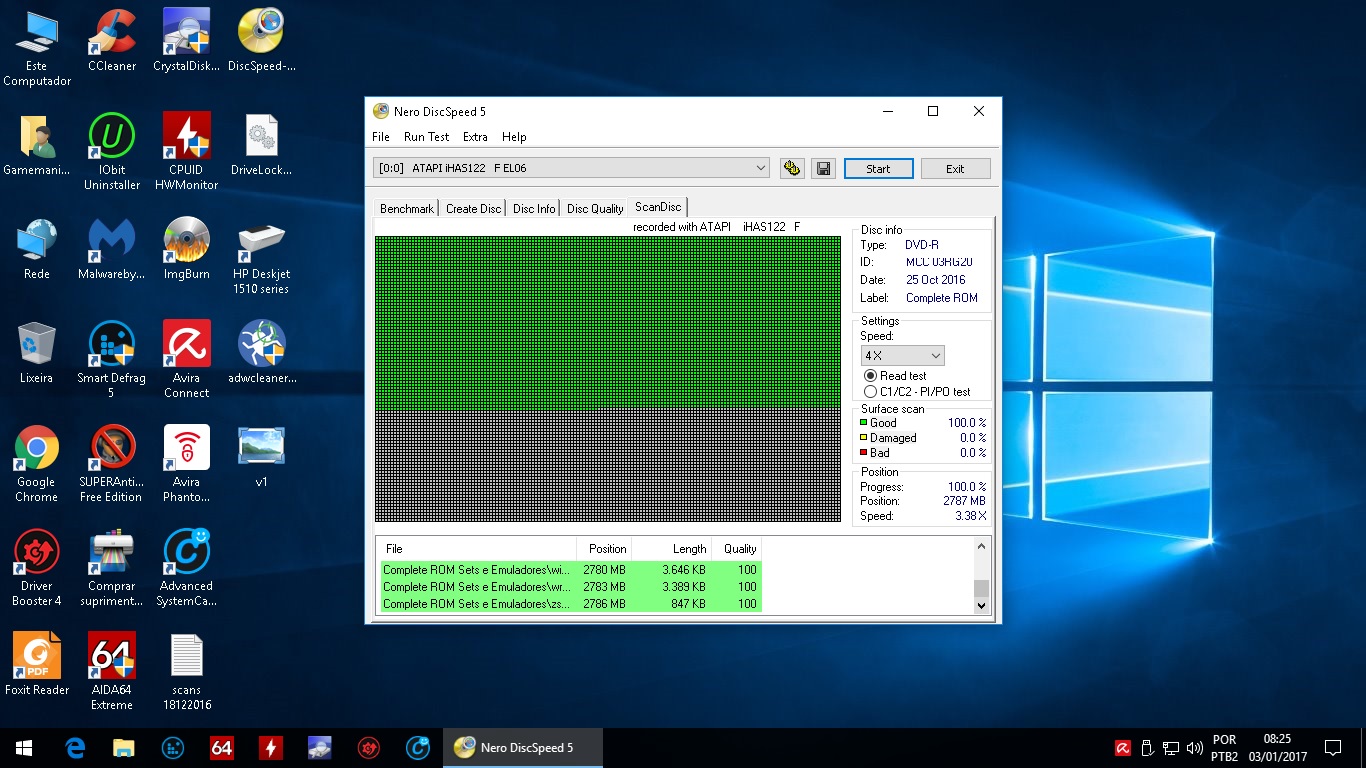Switch to the Benchmark tab
This screenshot has height=768, width=1366.
[407, 209]
